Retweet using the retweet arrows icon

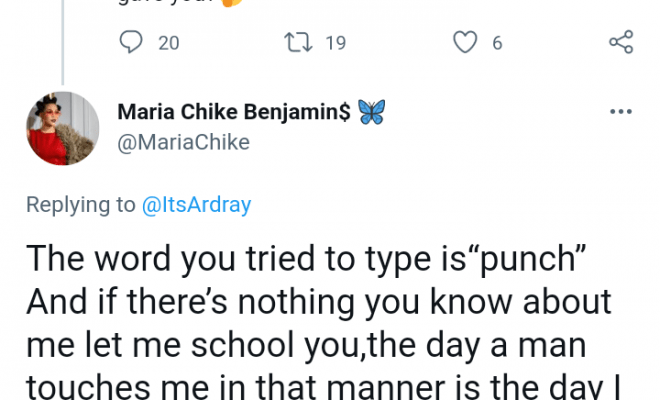point(299,42)
